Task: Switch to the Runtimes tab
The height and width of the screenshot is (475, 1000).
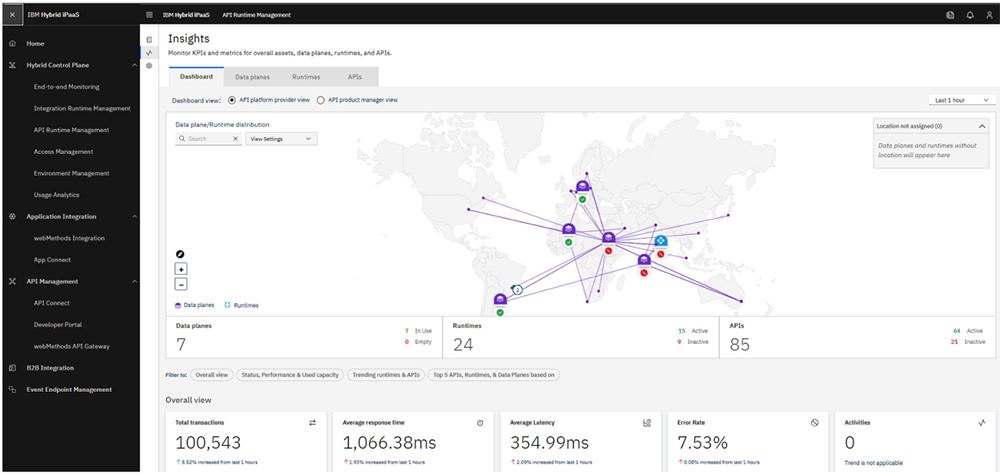Action: tap(306, 76)
